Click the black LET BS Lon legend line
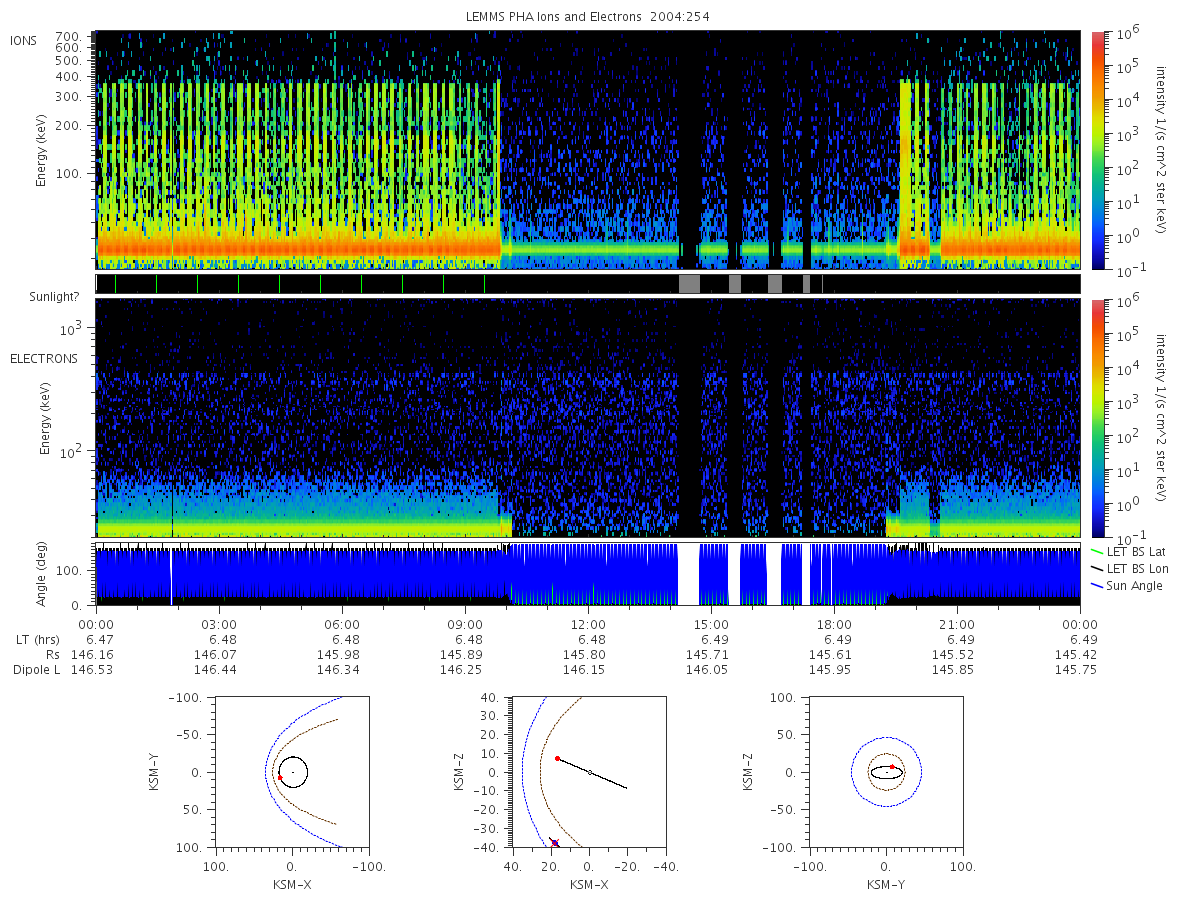The width and height of the screenshot is (1200, 900). pyautogui.click(x=1095, y=569)
